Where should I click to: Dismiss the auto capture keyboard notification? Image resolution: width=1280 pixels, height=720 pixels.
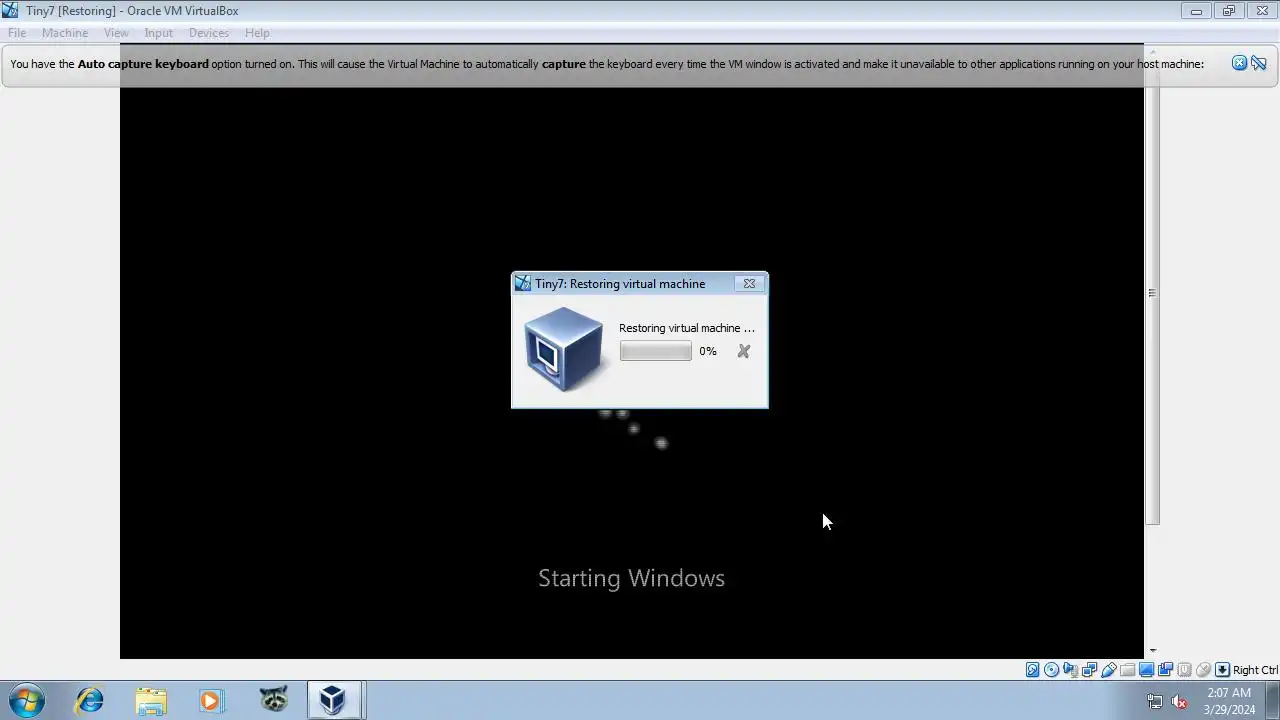[x=1240, y=63]
